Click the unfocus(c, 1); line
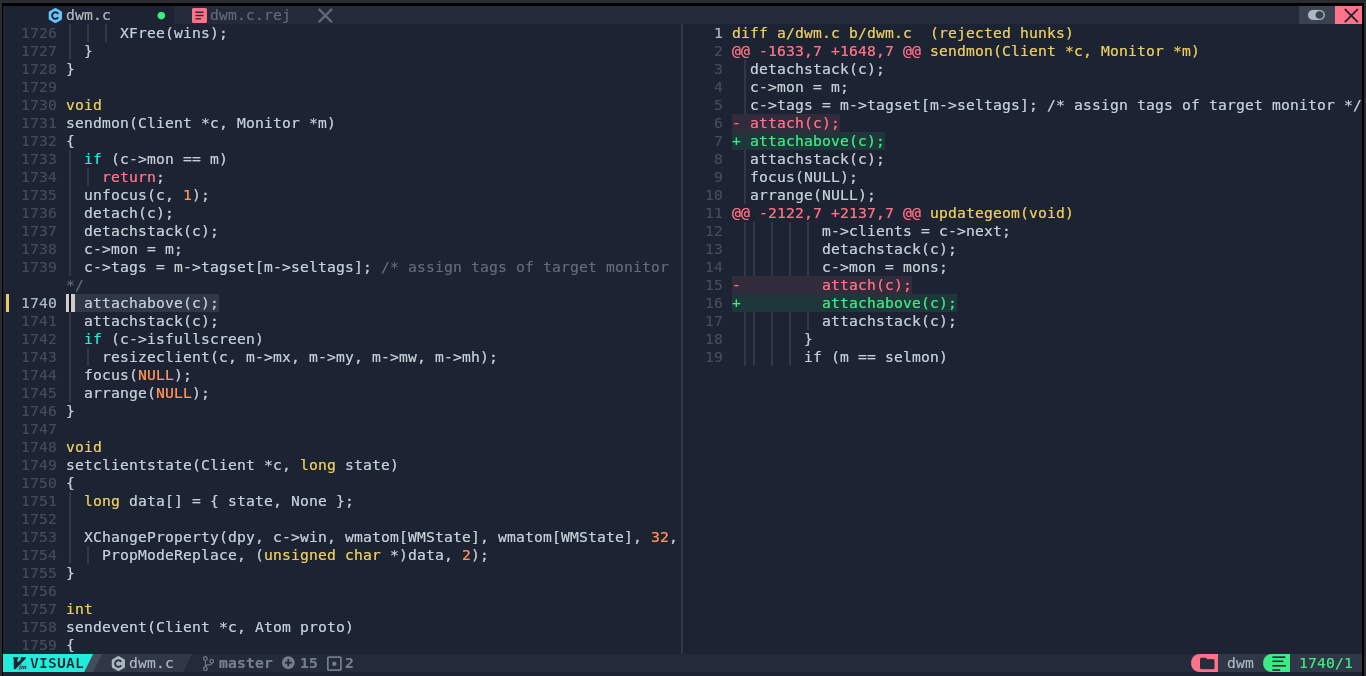Viewport: 1366px width, 676px height. click(x=146, y=195)
